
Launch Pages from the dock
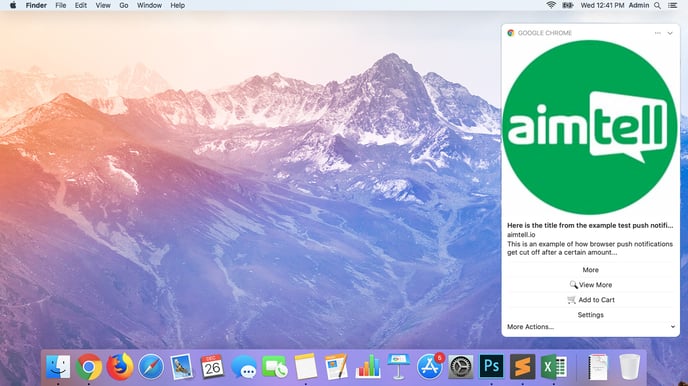[337, 366]
